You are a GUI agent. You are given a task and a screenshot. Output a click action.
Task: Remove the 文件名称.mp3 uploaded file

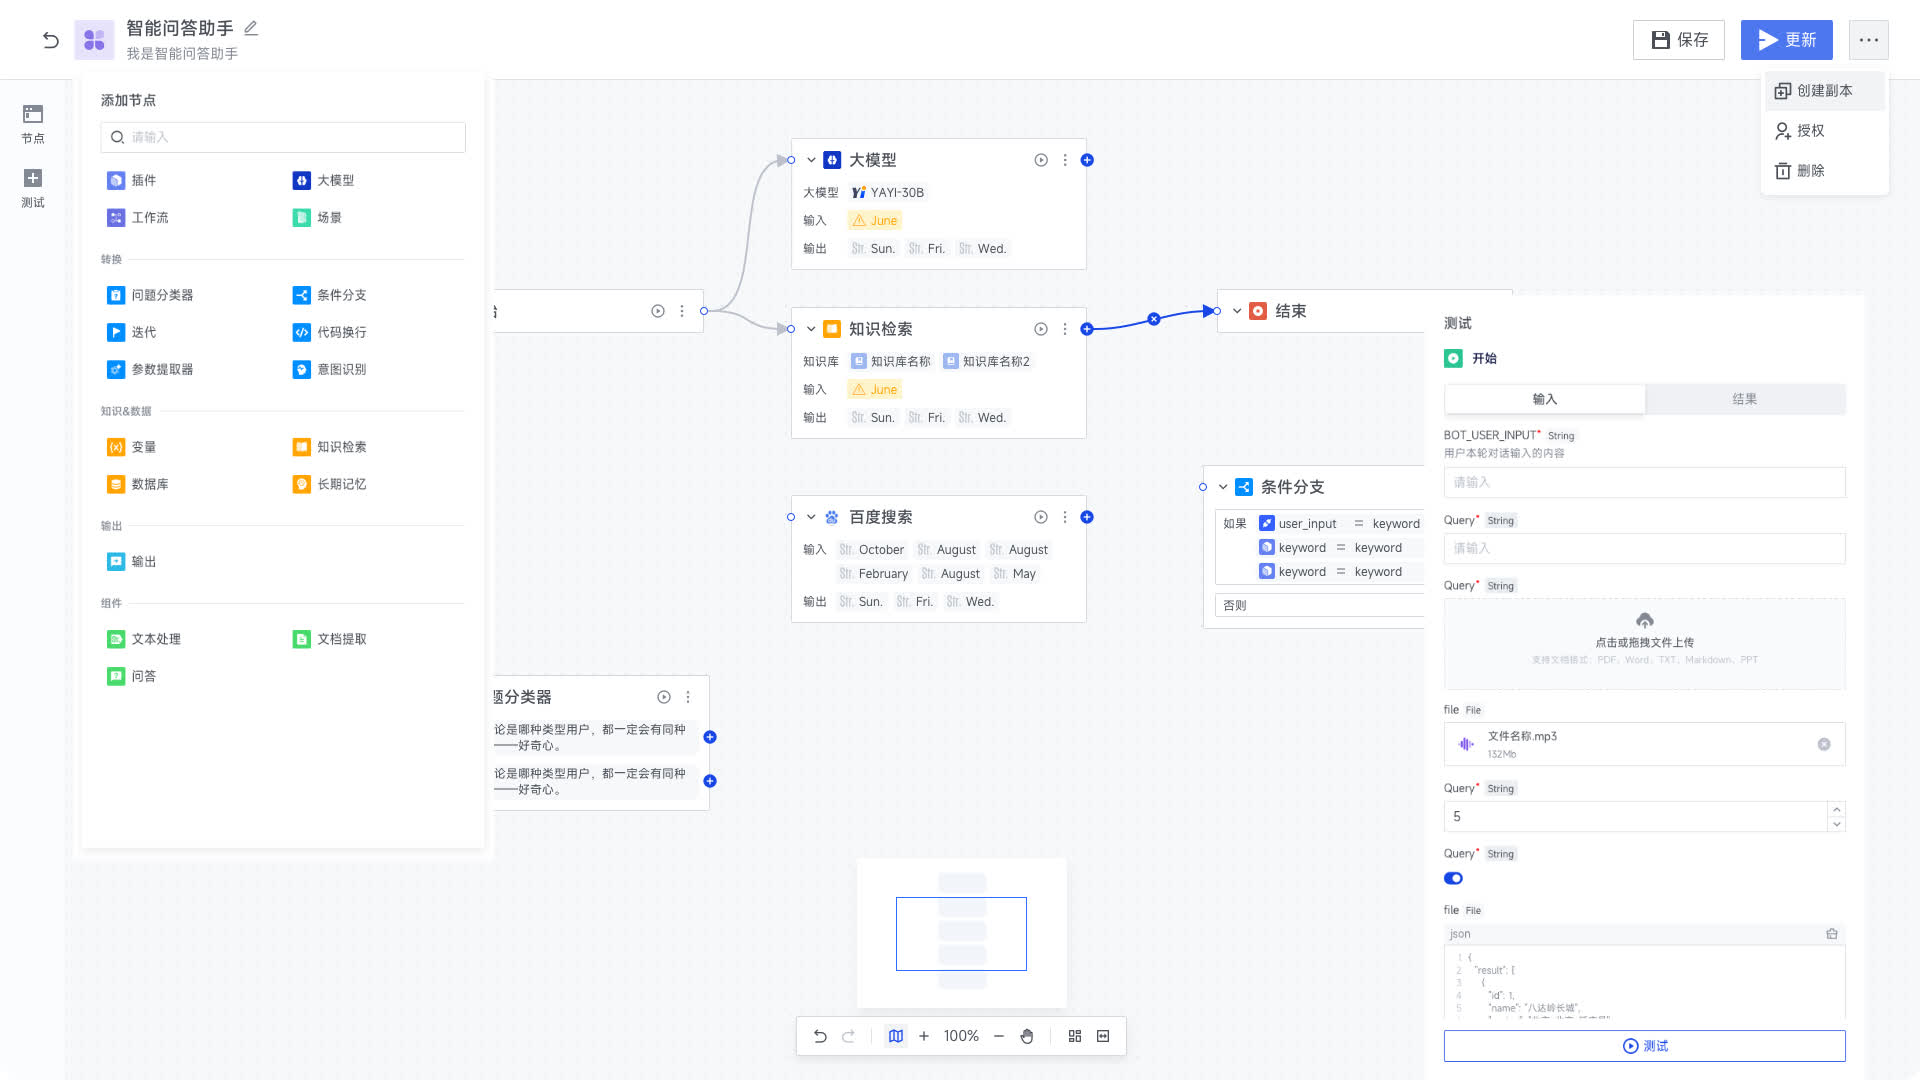click(x=1824, y=744)
